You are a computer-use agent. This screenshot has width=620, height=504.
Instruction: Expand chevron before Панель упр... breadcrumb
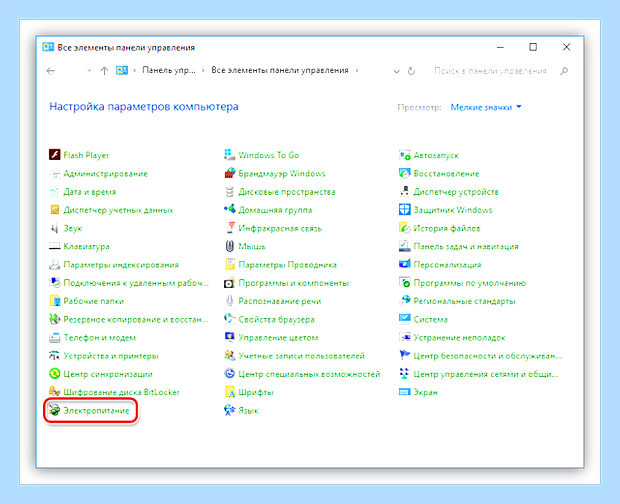pyautogui.click(x=134, y=70)
